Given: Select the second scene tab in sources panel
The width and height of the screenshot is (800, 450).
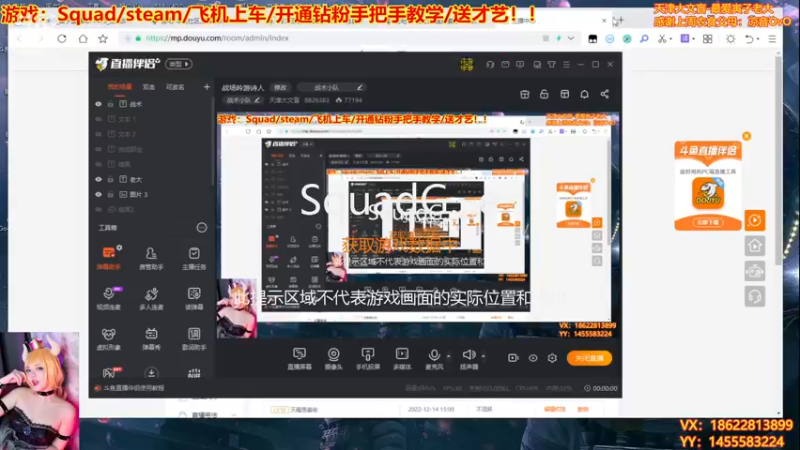Looking at the screenshot, I should pos(148,87).
